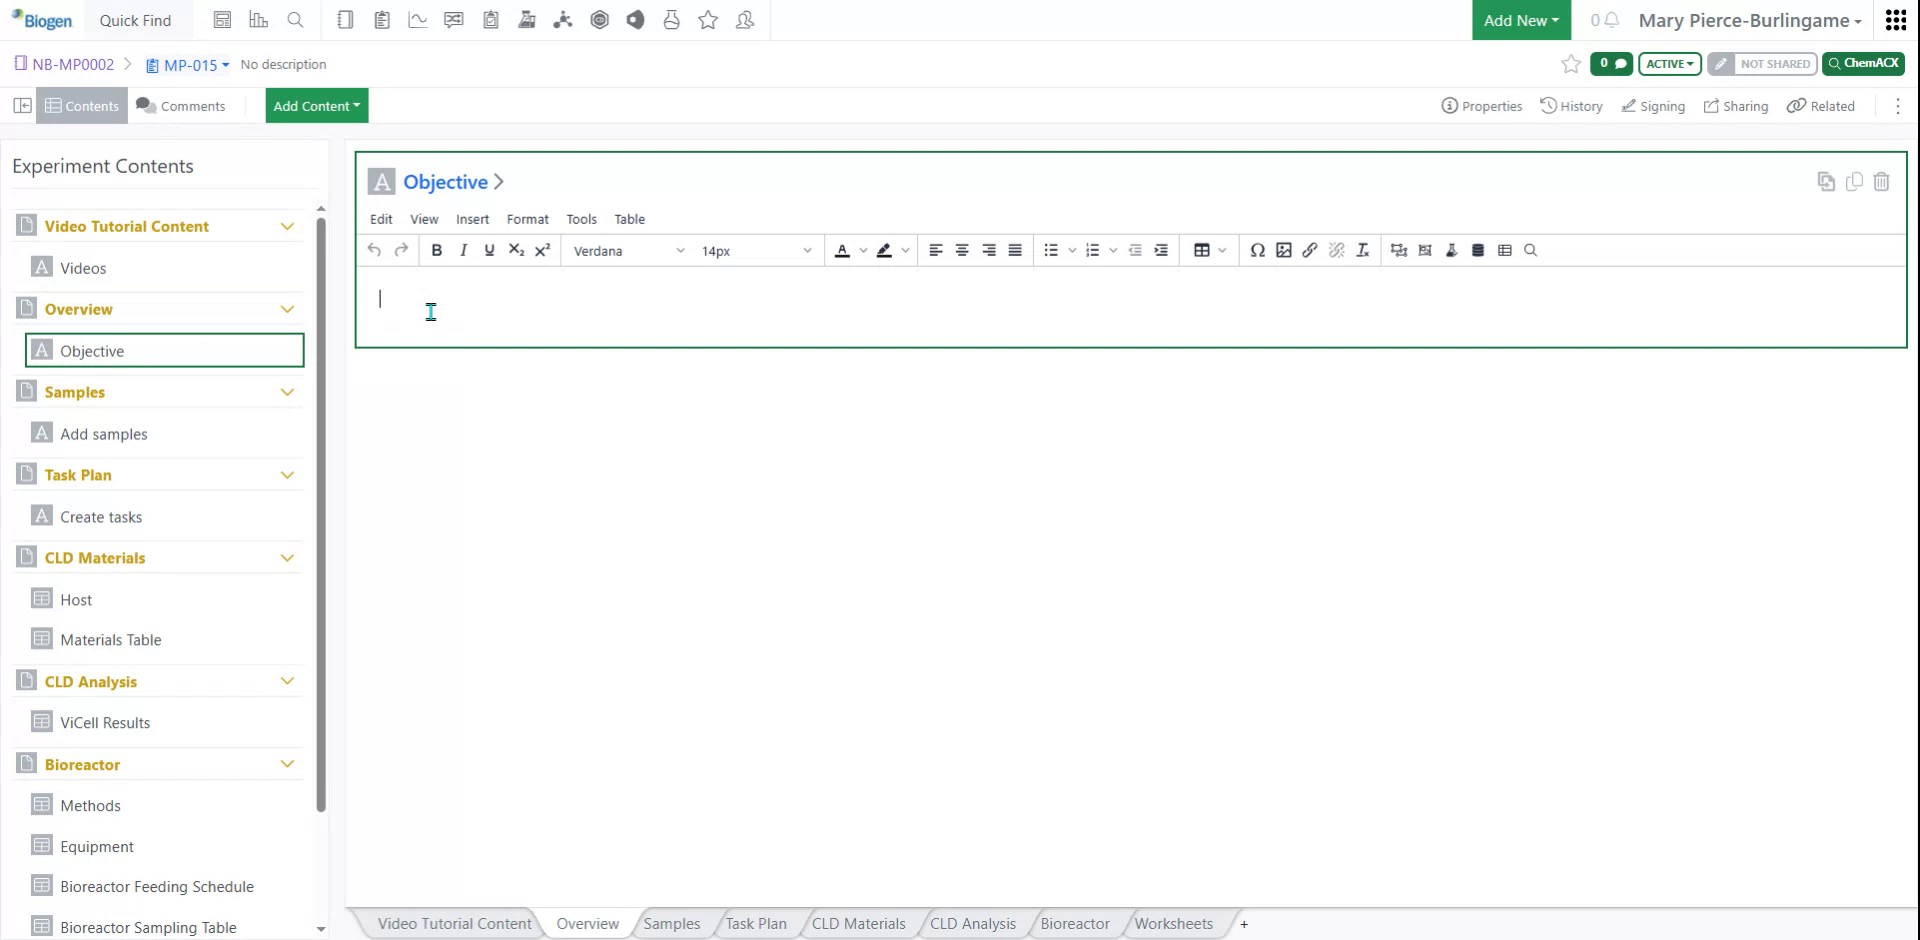Viewport: 1920px width, 940px height.
Task: Toggle underline text formatting
Action: click(489, 250)
